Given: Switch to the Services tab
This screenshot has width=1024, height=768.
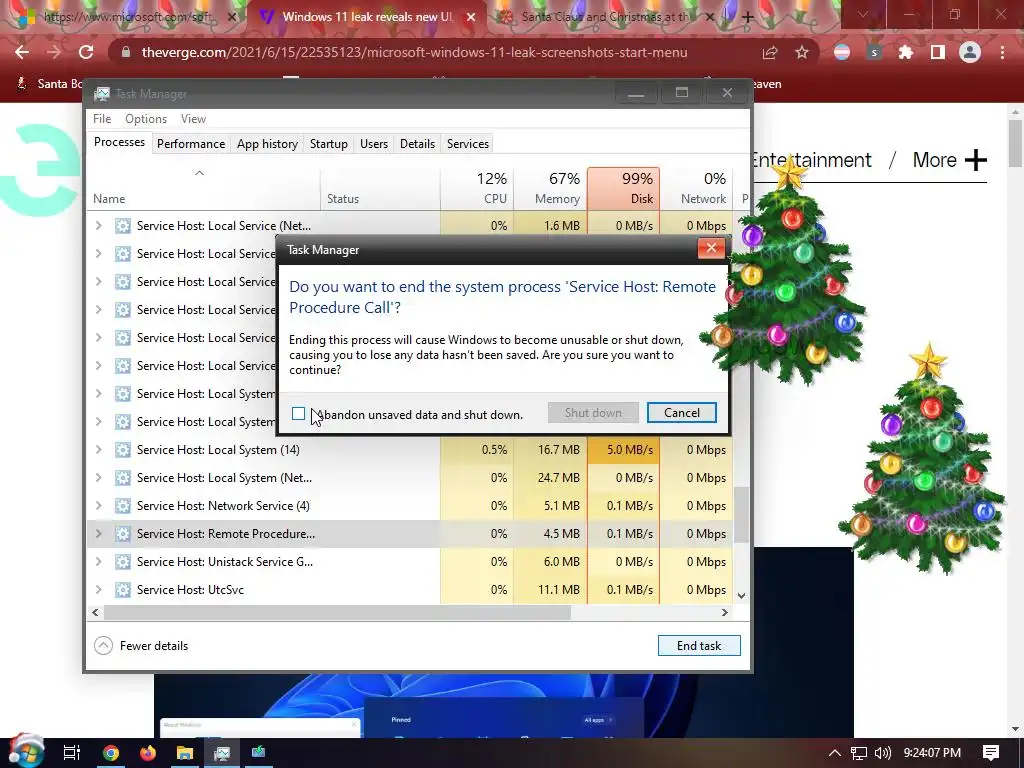Looking at the screenshot, I should [x=468, y=144].
